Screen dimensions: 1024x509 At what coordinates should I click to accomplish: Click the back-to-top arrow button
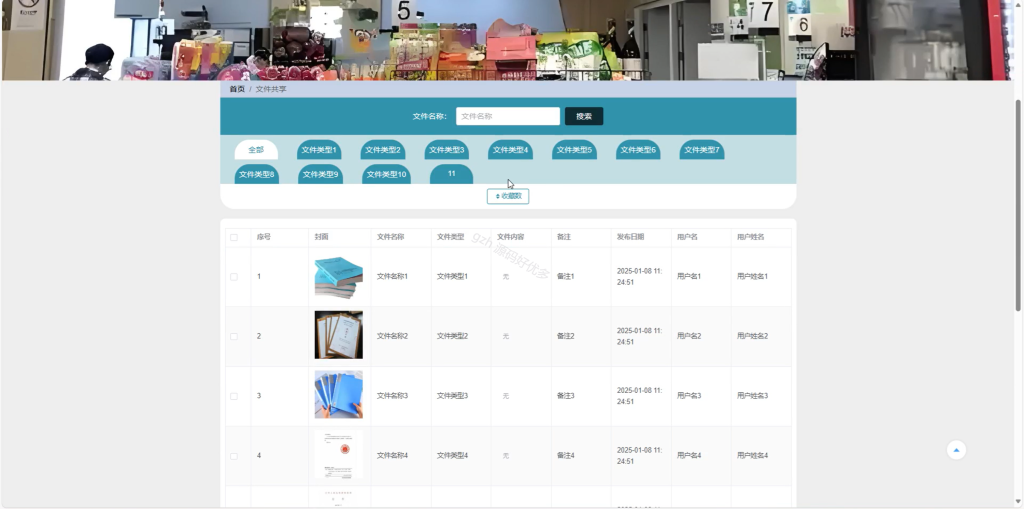click(956, 450)
